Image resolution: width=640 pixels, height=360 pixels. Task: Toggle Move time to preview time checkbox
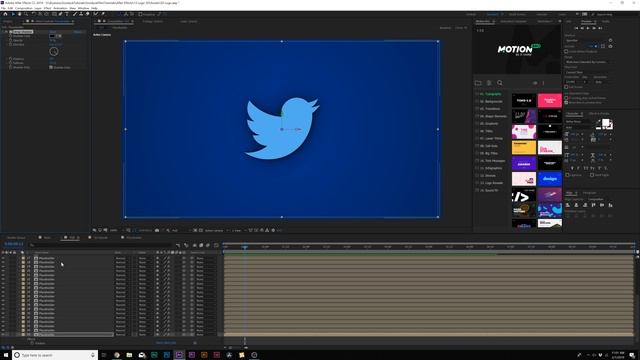click(566, 102)
